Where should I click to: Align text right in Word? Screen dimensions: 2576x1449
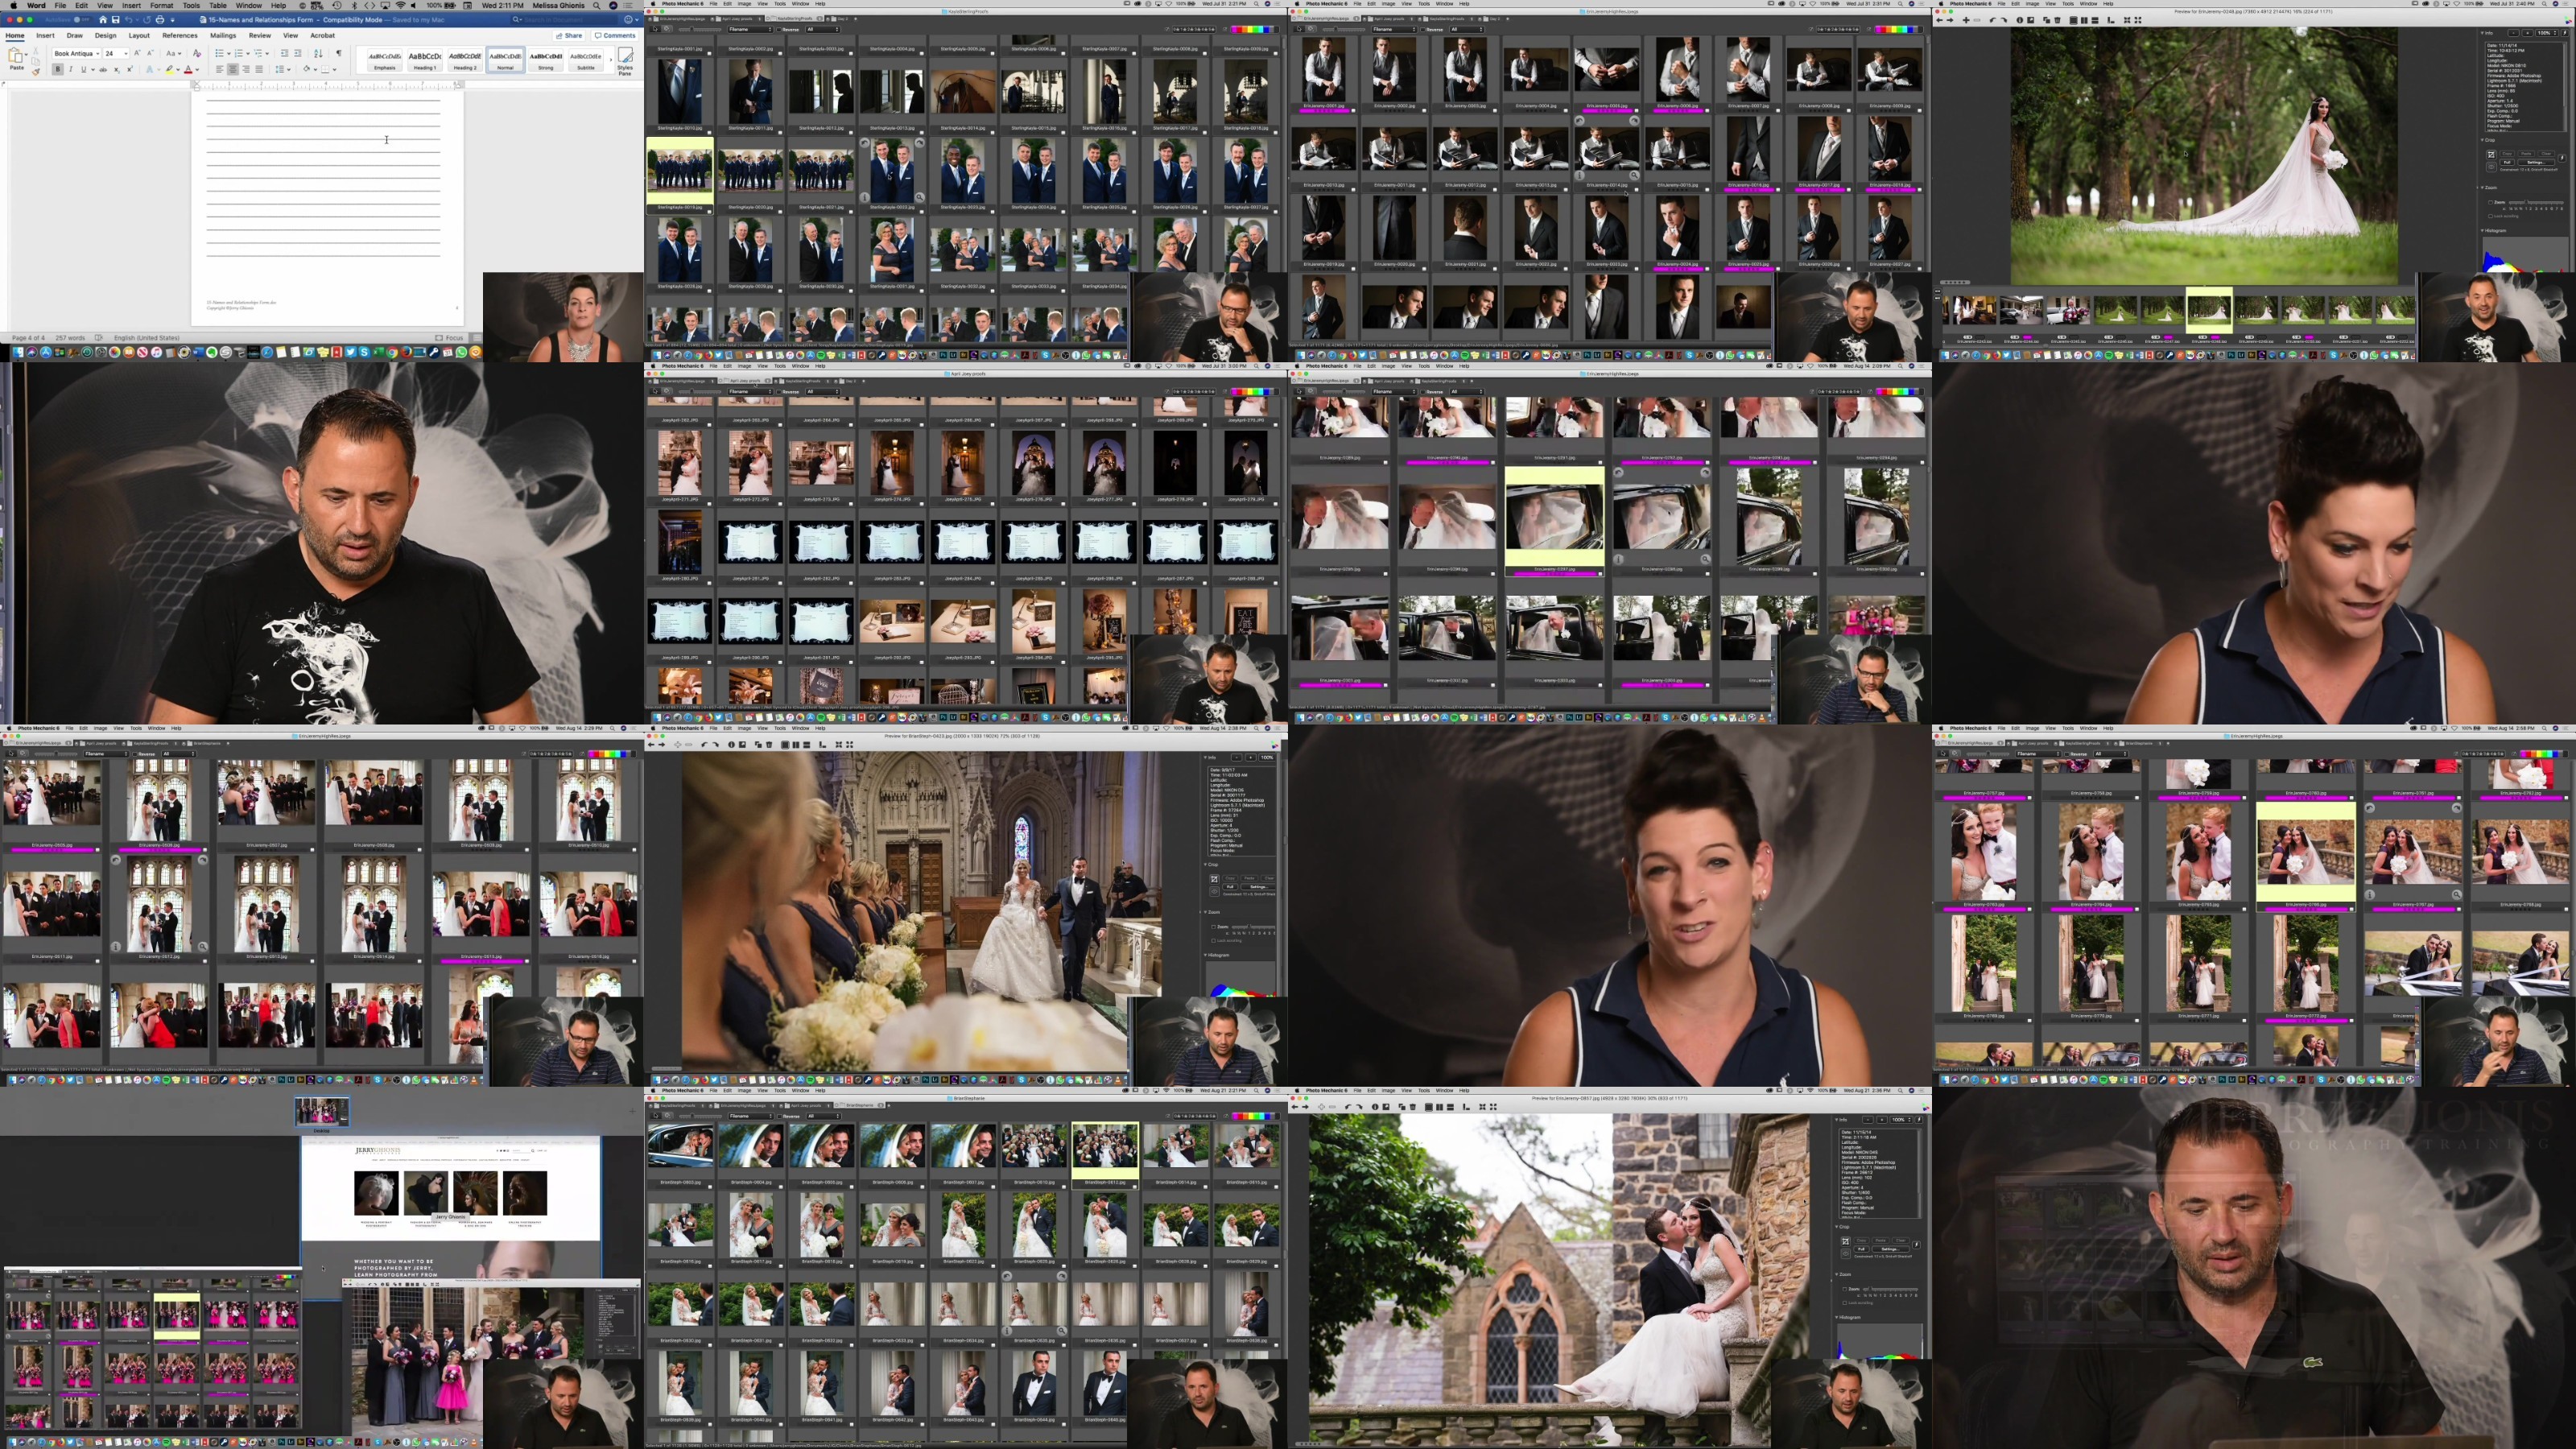click(246, 69)
